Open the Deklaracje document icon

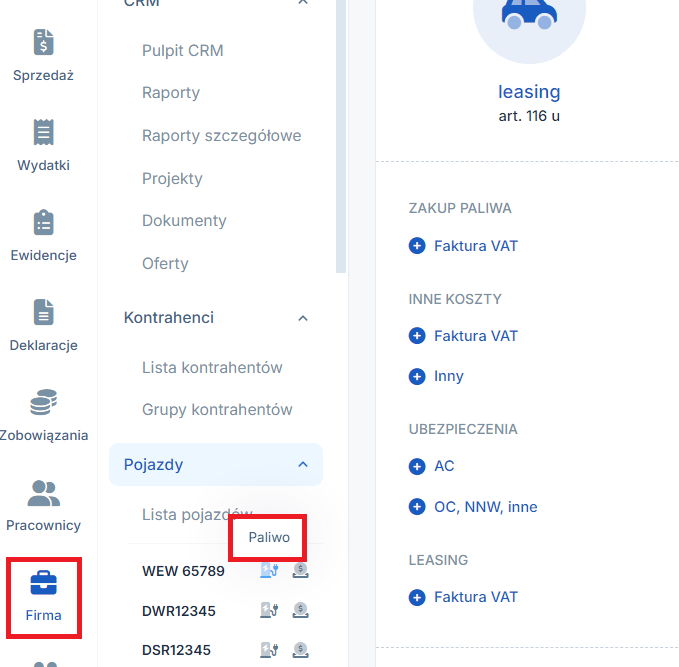click(x=43, y=312)
